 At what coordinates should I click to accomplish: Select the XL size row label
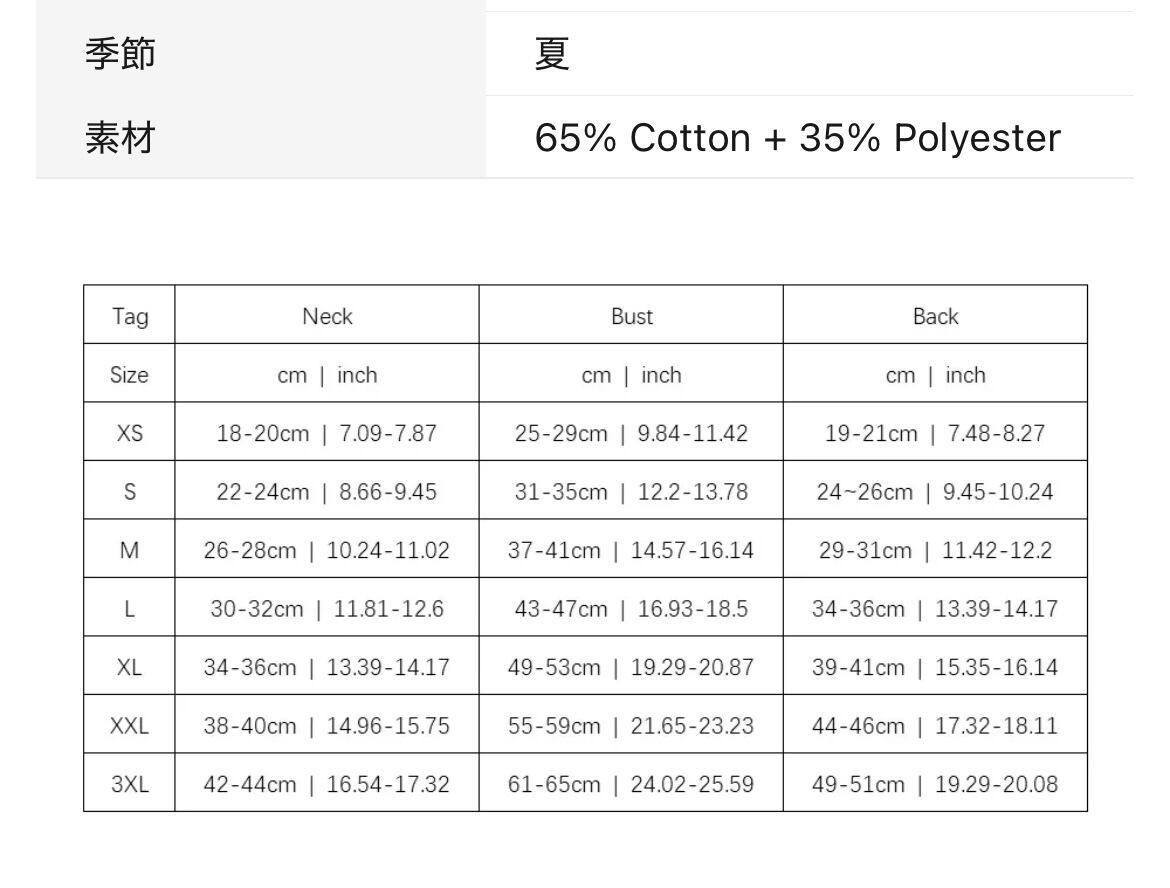[x=129, y=667]
